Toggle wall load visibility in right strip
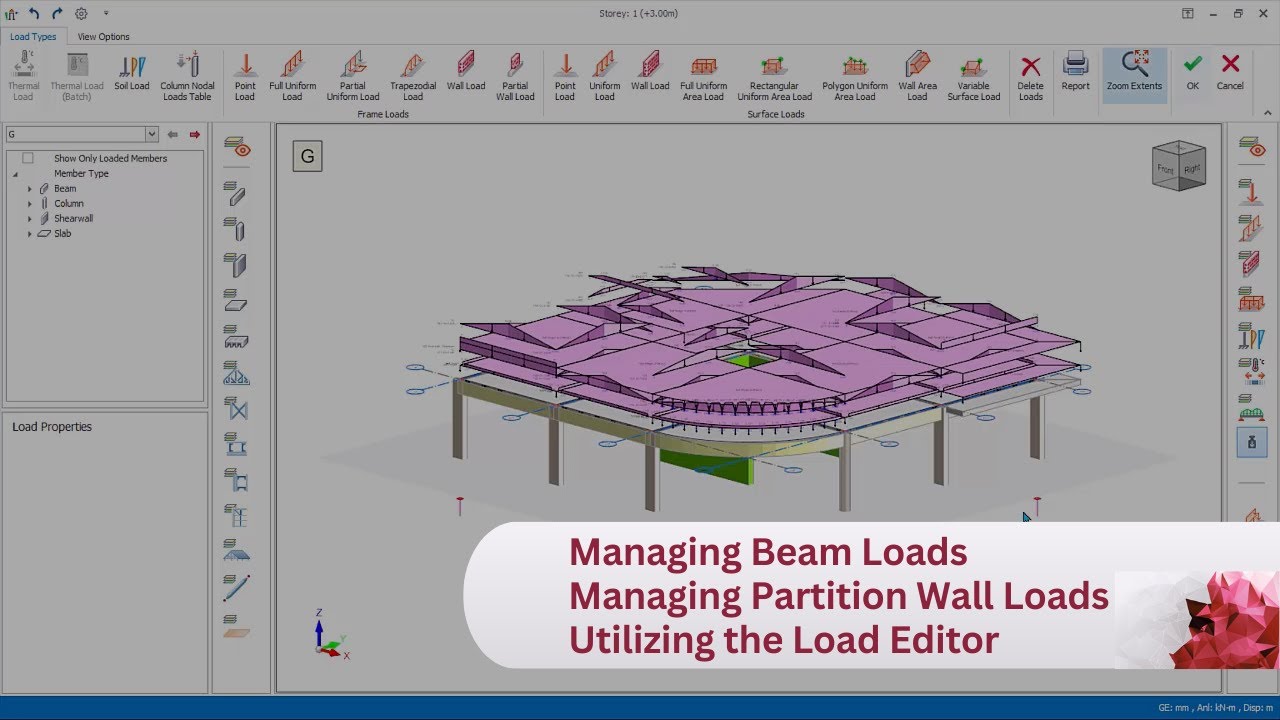This screenshot has width=1280, height=720. 1251,263
